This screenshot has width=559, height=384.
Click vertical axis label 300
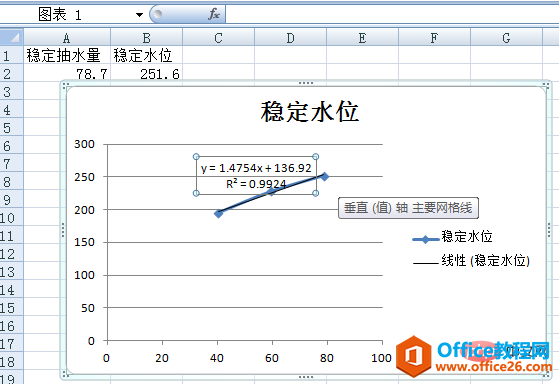[84, 144]
